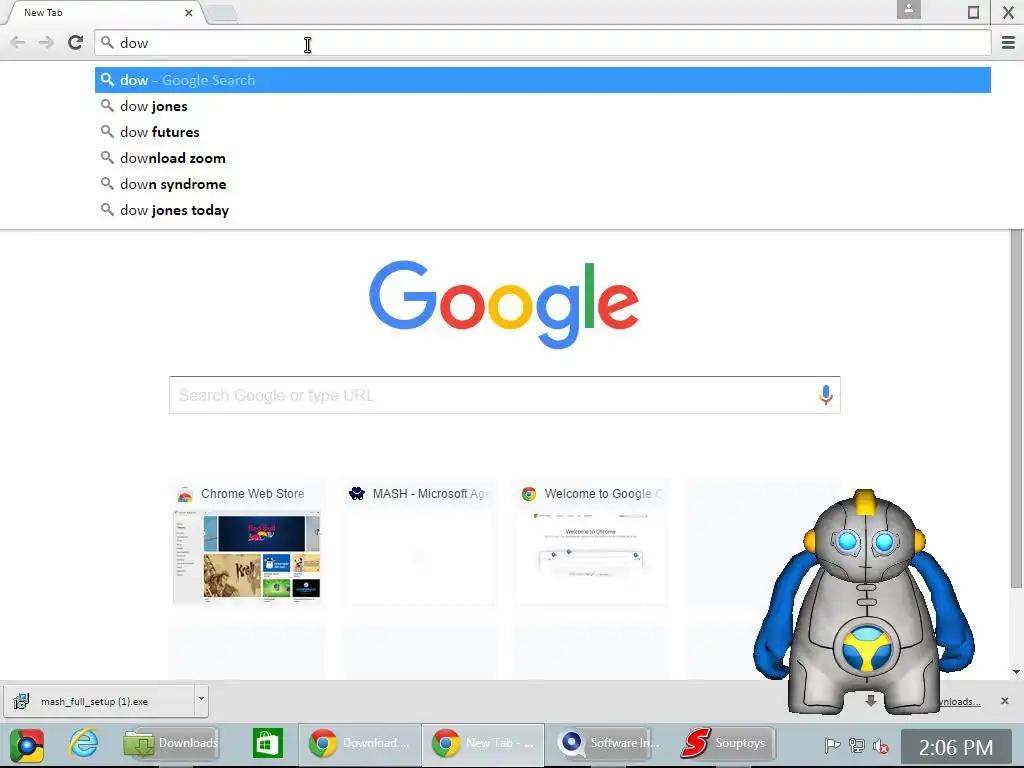Viewport: 1024px width, 768px height.
Task: Focus the 'Search Google or type URL' box
Action: click(504, 395)
